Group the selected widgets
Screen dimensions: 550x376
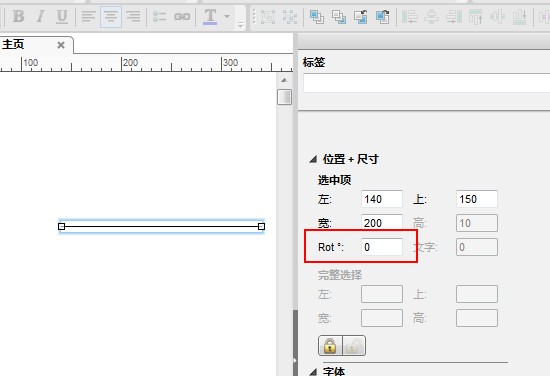[268, 16]
